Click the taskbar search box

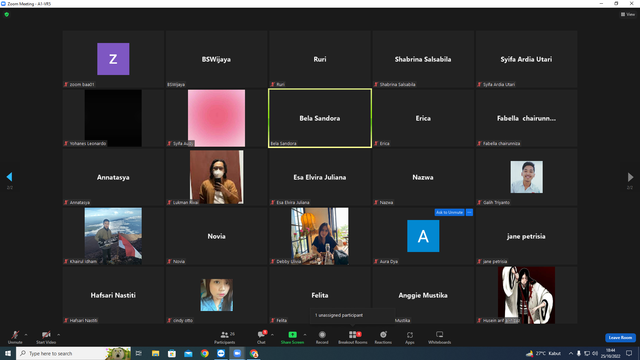[x=73, y=353]
